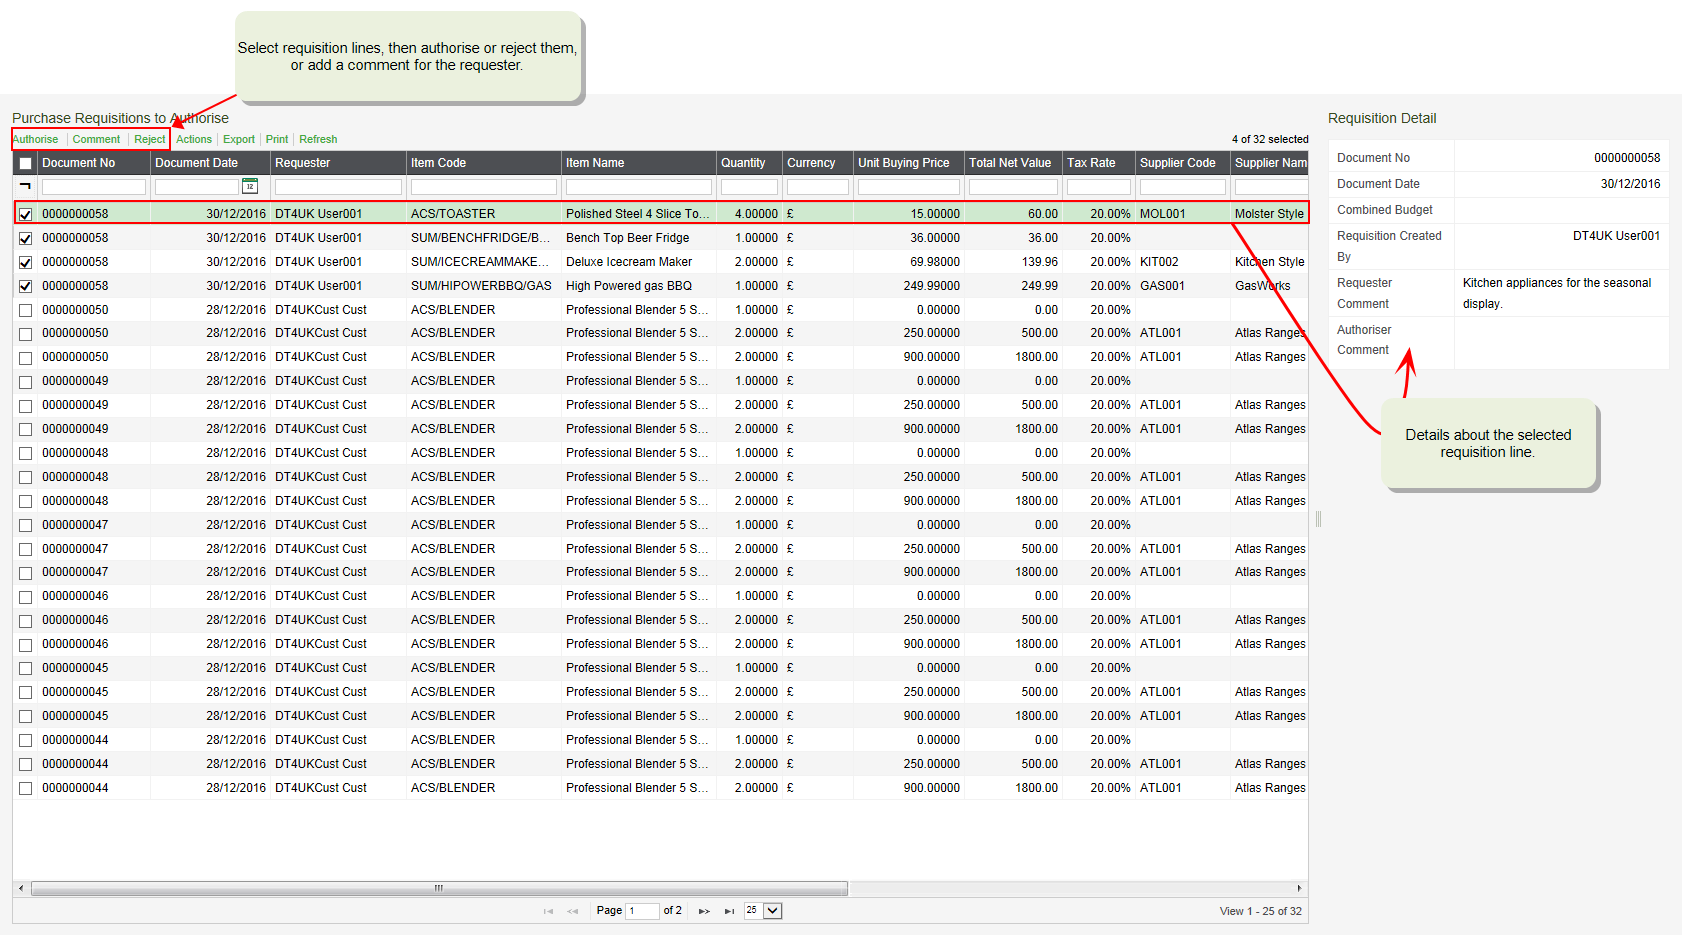Open the Document Date filter calendar picker
The height and width of the screenshot is (935, 1682).
250,186
